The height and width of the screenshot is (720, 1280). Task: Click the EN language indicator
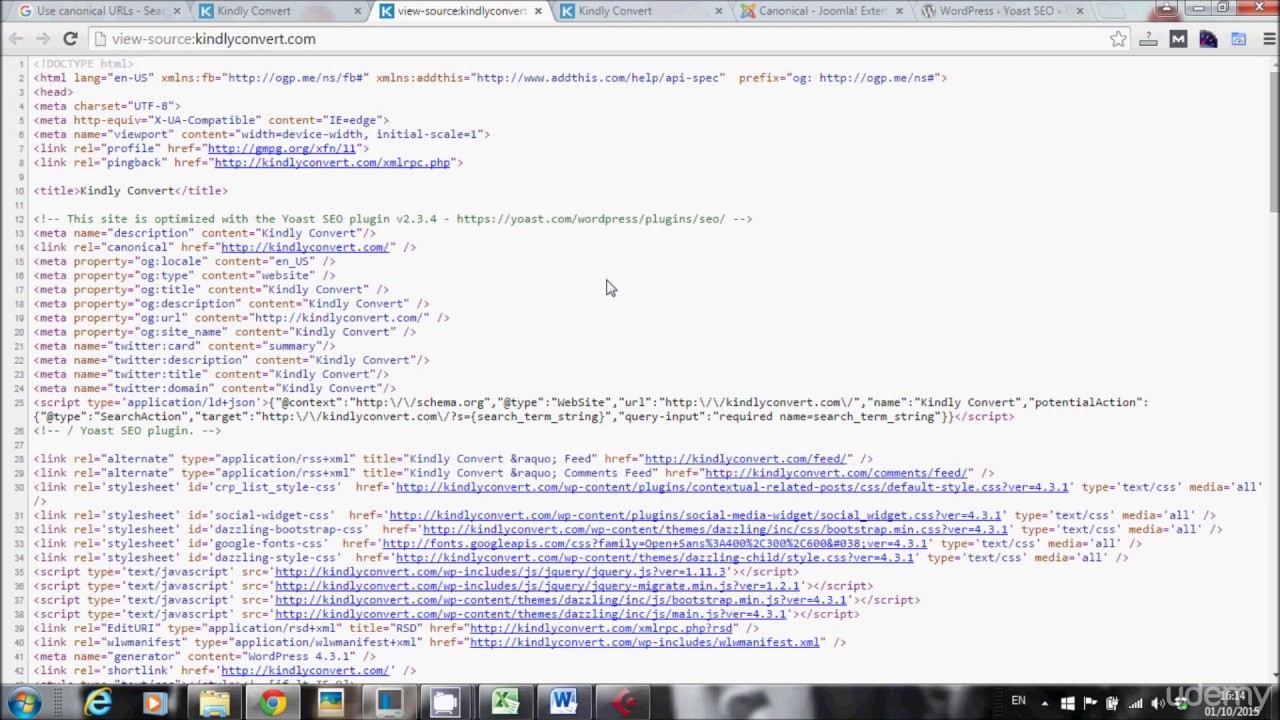pyautogui.click(x=1019, y=701)
